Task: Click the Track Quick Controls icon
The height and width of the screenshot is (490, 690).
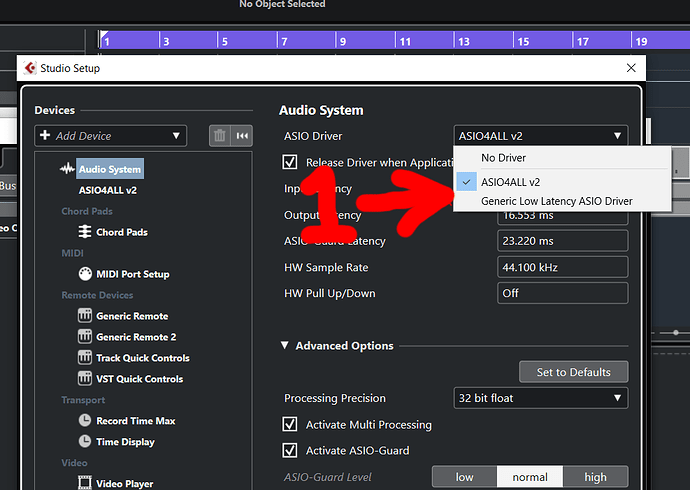Action: pyautogui.click(x=85, y=358)
